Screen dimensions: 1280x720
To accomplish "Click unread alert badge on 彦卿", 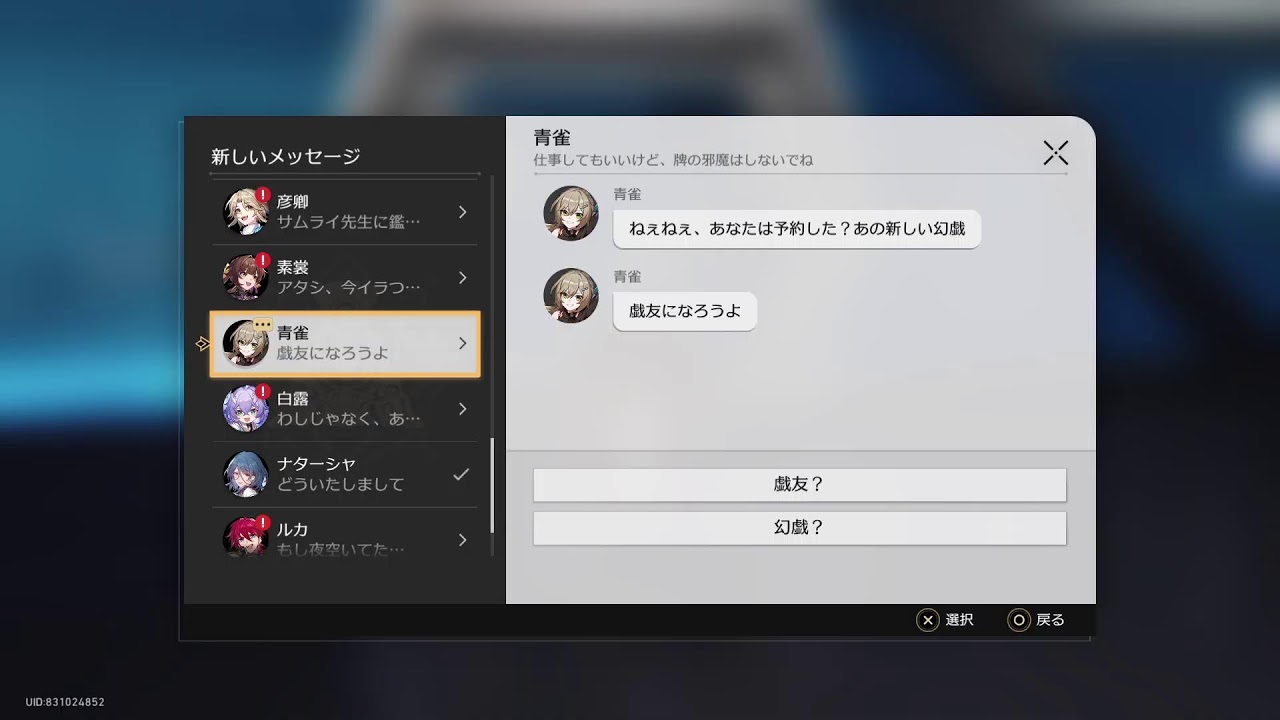I will 263,195.
